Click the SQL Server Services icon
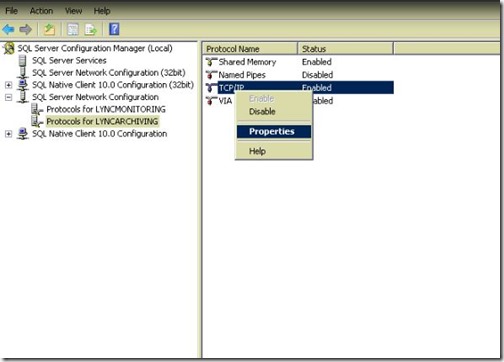The width and height of the screenshot is (504, 362). pyautogui.click(x=23, y=61)
